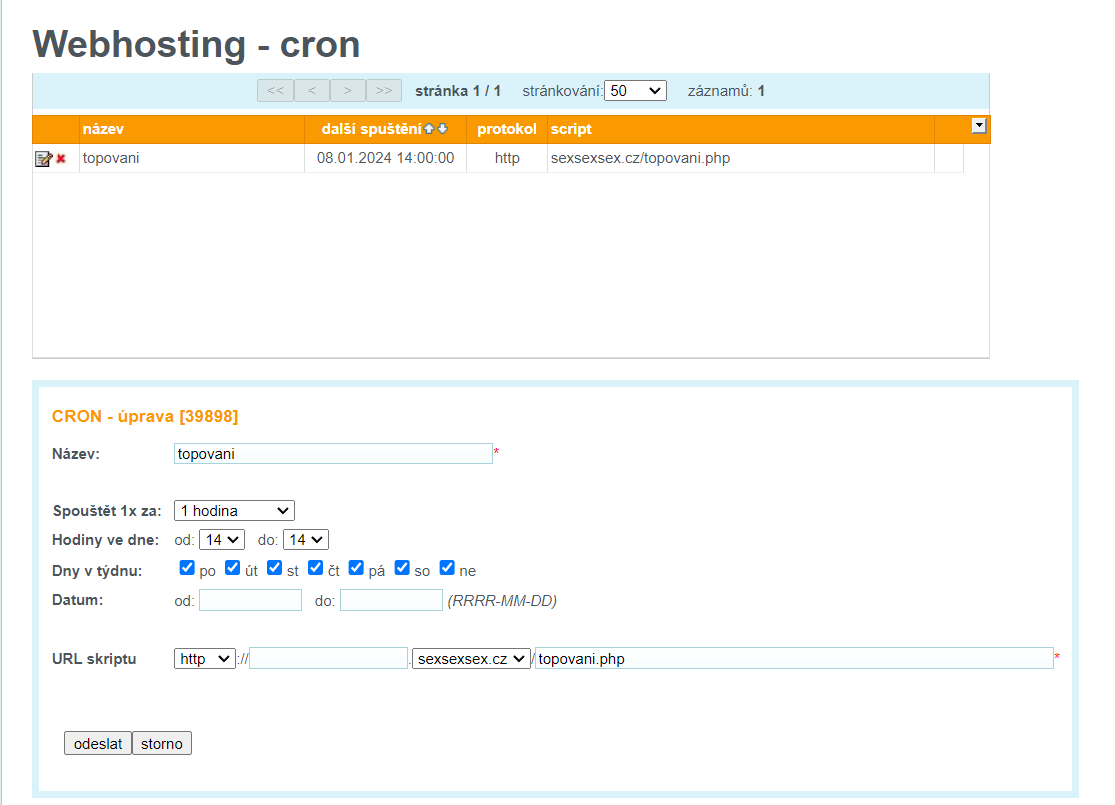
Task: Go to first page using << button
Action: coord(275,91)
